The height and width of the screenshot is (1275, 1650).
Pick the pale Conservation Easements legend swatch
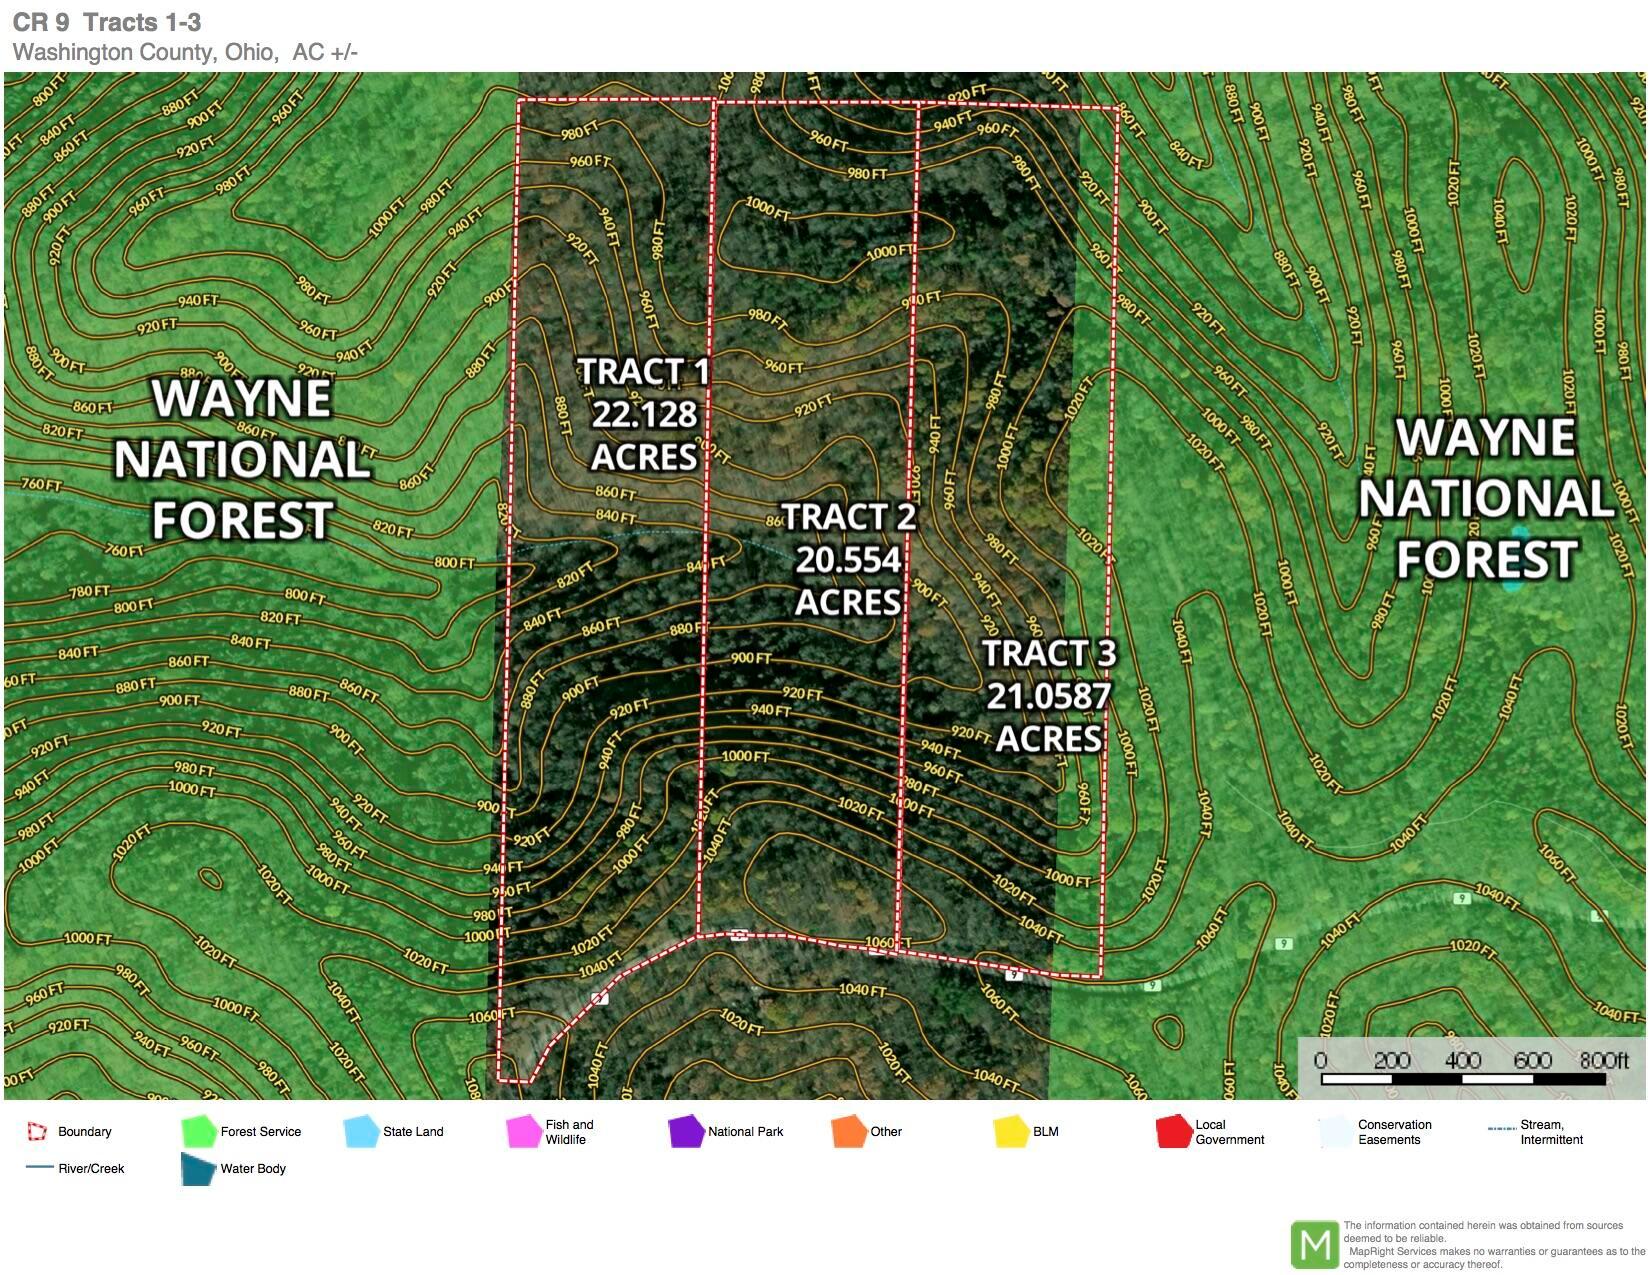1337,1132
